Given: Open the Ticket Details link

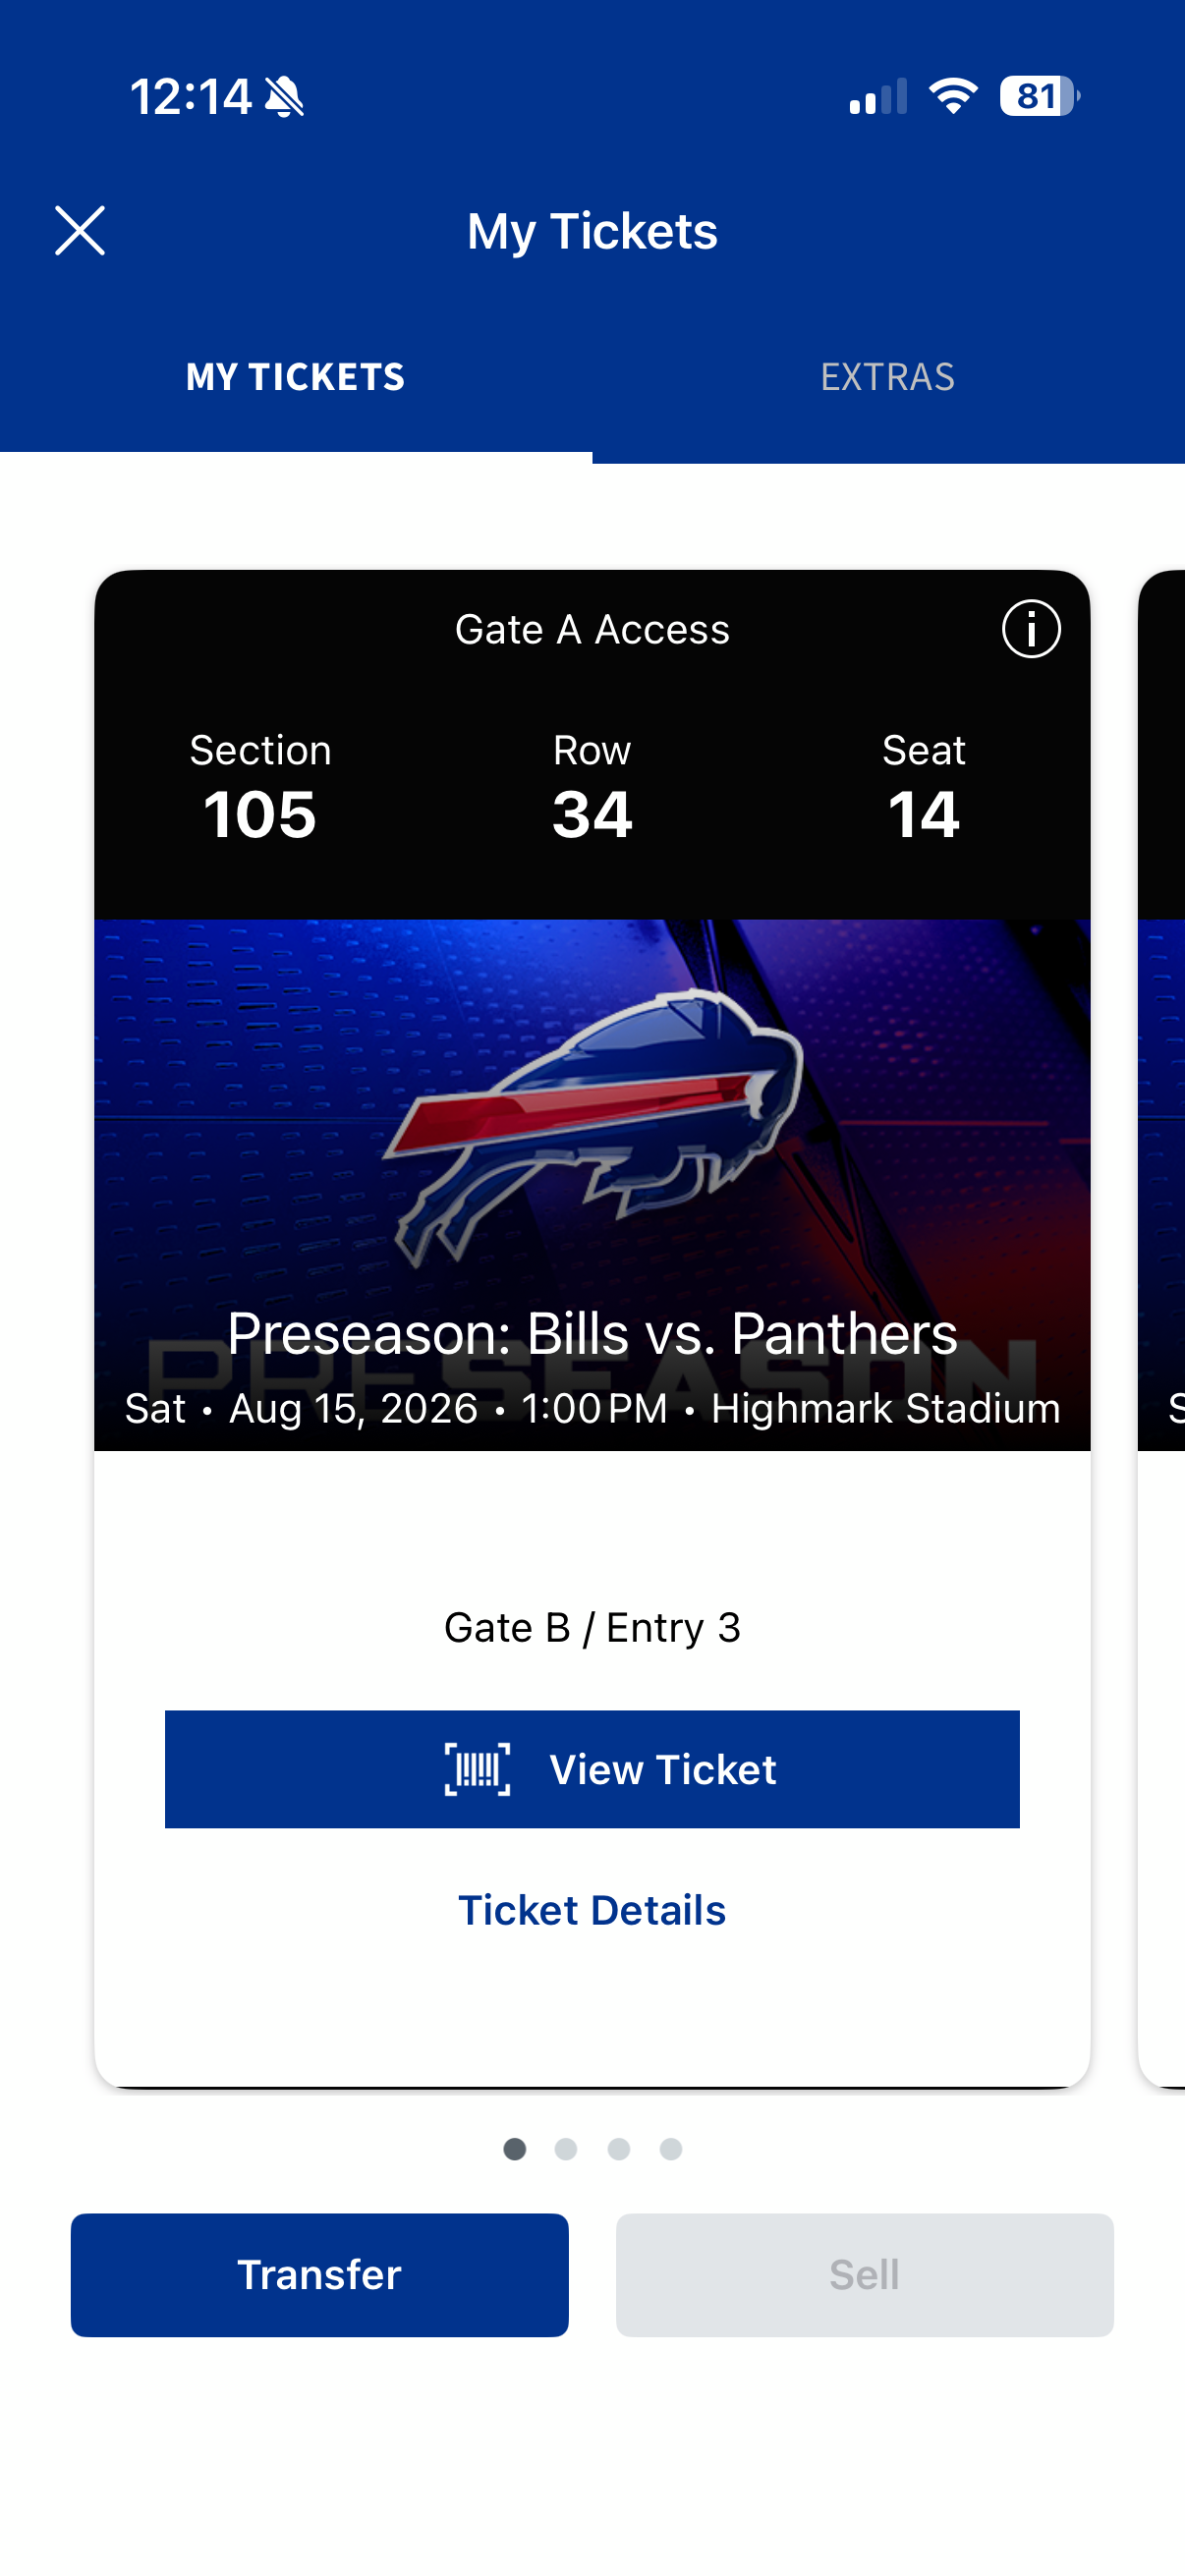Looking at the screenshot, I should click(x=592, y=1910).
